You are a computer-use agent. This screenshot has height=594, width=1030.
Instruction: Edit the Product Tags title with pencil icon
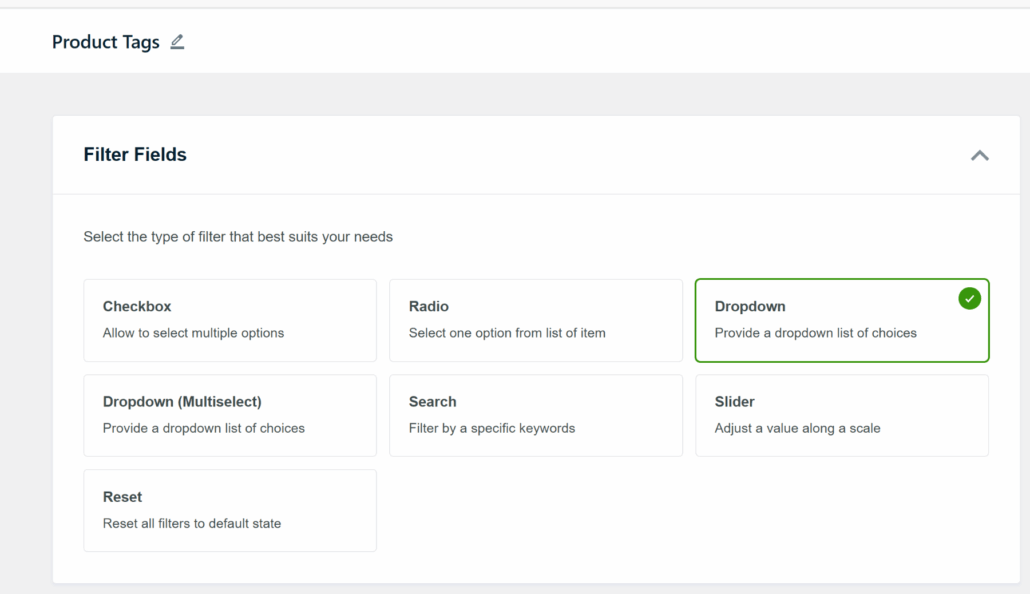click(x=177, y=42)
